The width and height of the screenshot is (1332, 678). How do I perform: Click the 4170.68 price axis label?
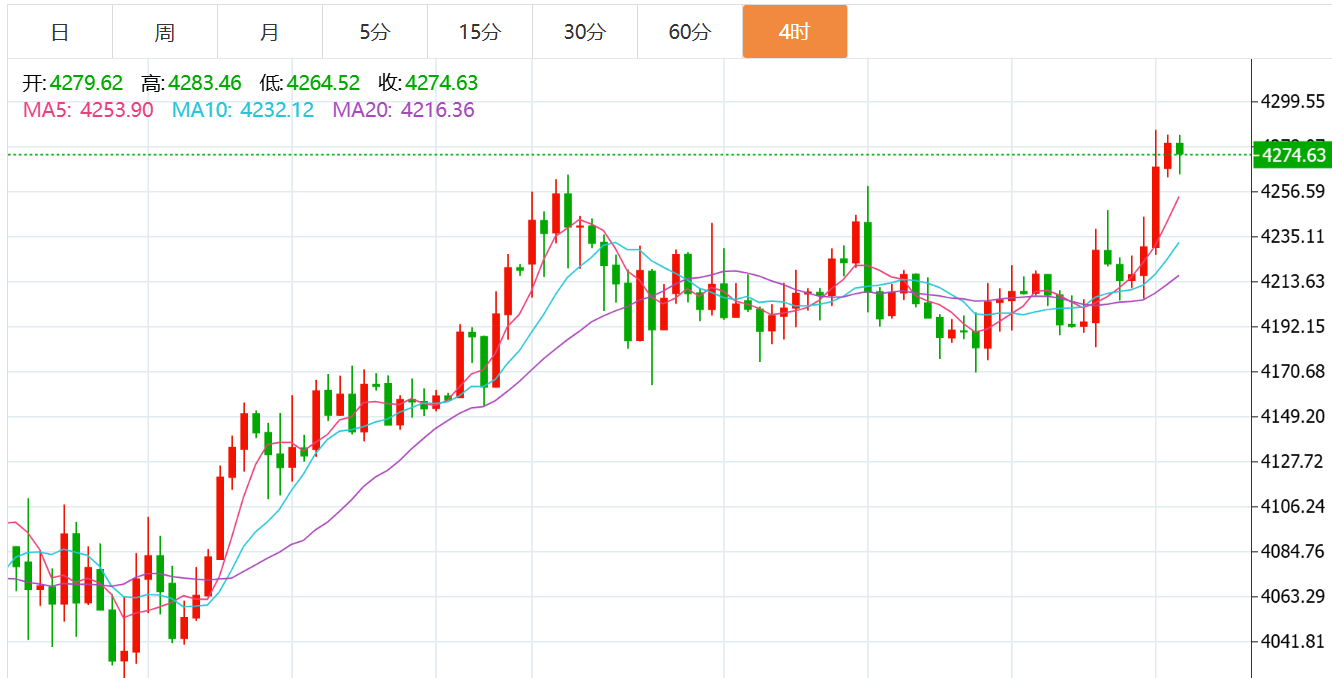pos(1293,371)
